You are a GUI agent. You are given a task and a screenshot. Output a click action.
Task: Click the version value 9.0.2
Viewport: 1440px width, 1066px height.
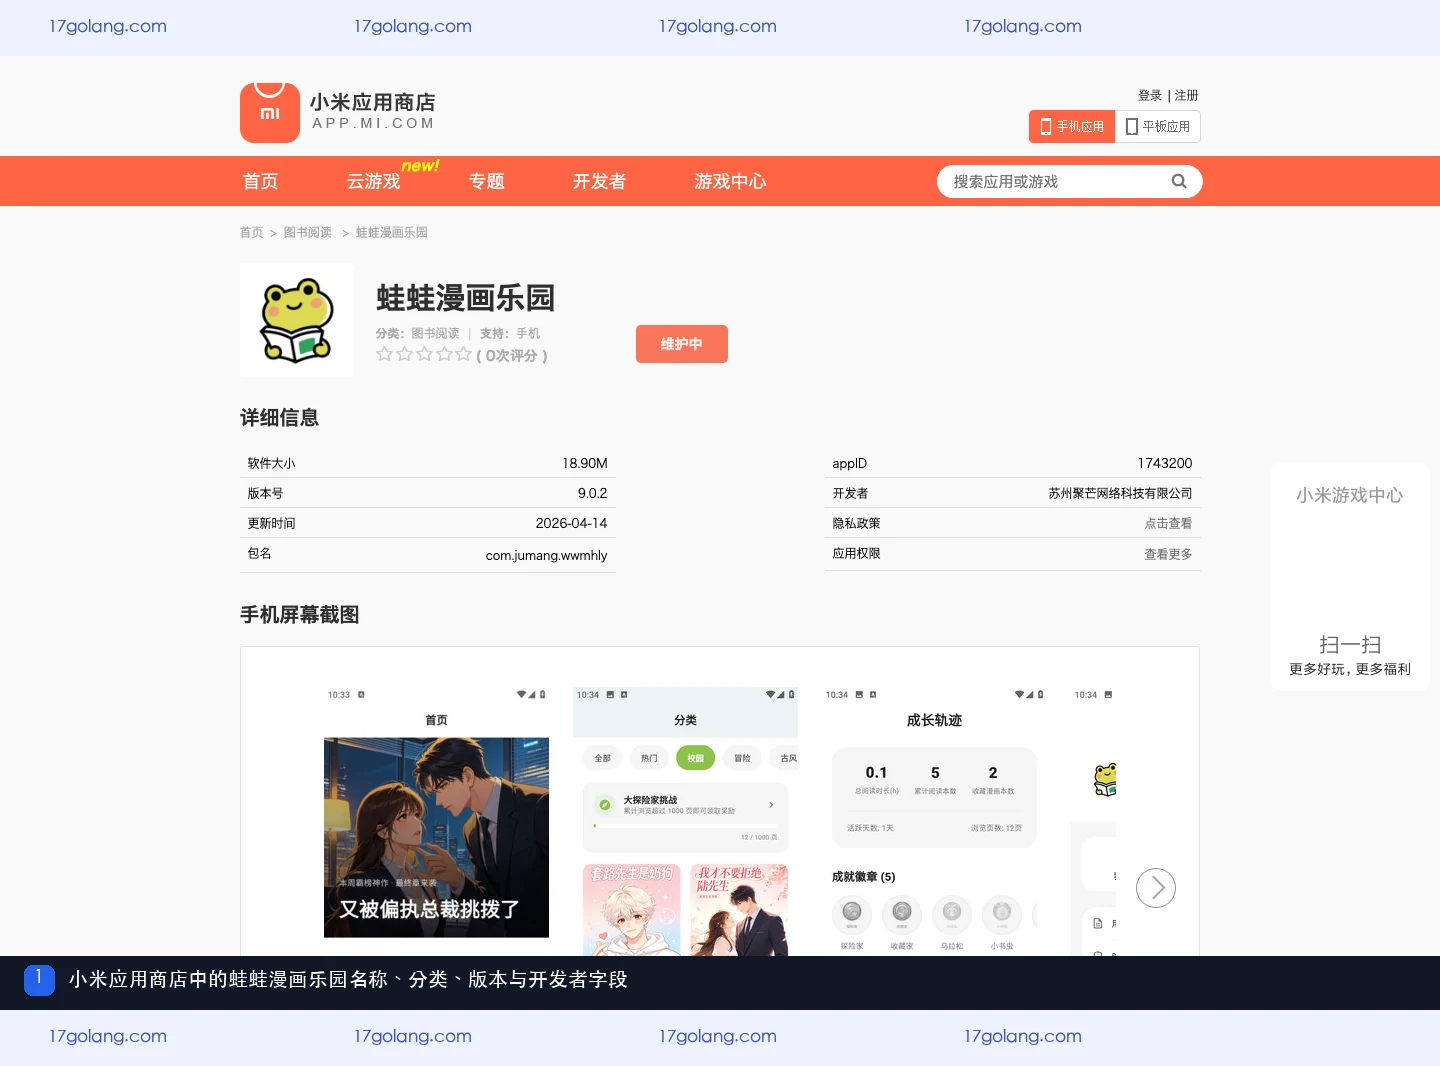pos(592,493)
